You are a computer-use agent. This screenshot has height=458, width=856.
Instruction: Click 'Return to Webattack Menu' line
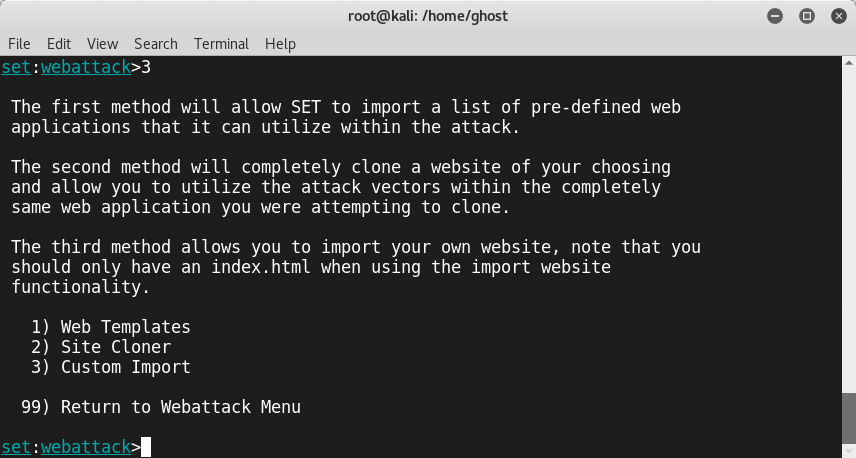coord(160,407)
